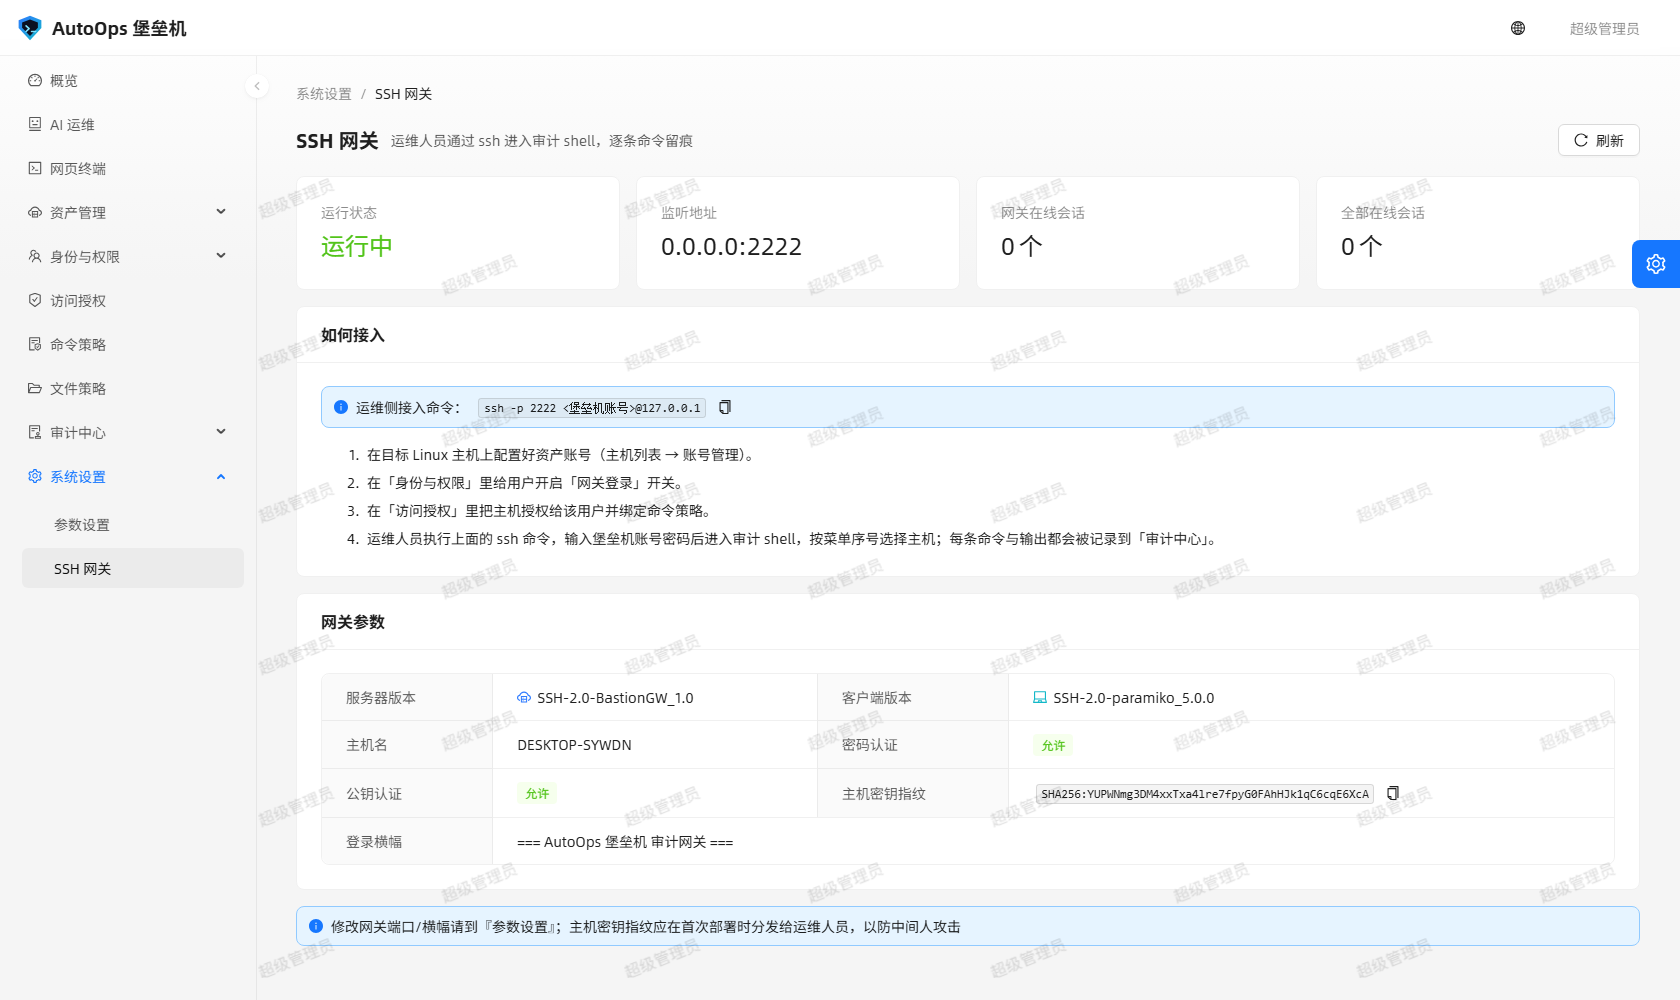Click the 命令策略 sidebar icon
Viewport: 1680px width, 1000px height.
35,344
